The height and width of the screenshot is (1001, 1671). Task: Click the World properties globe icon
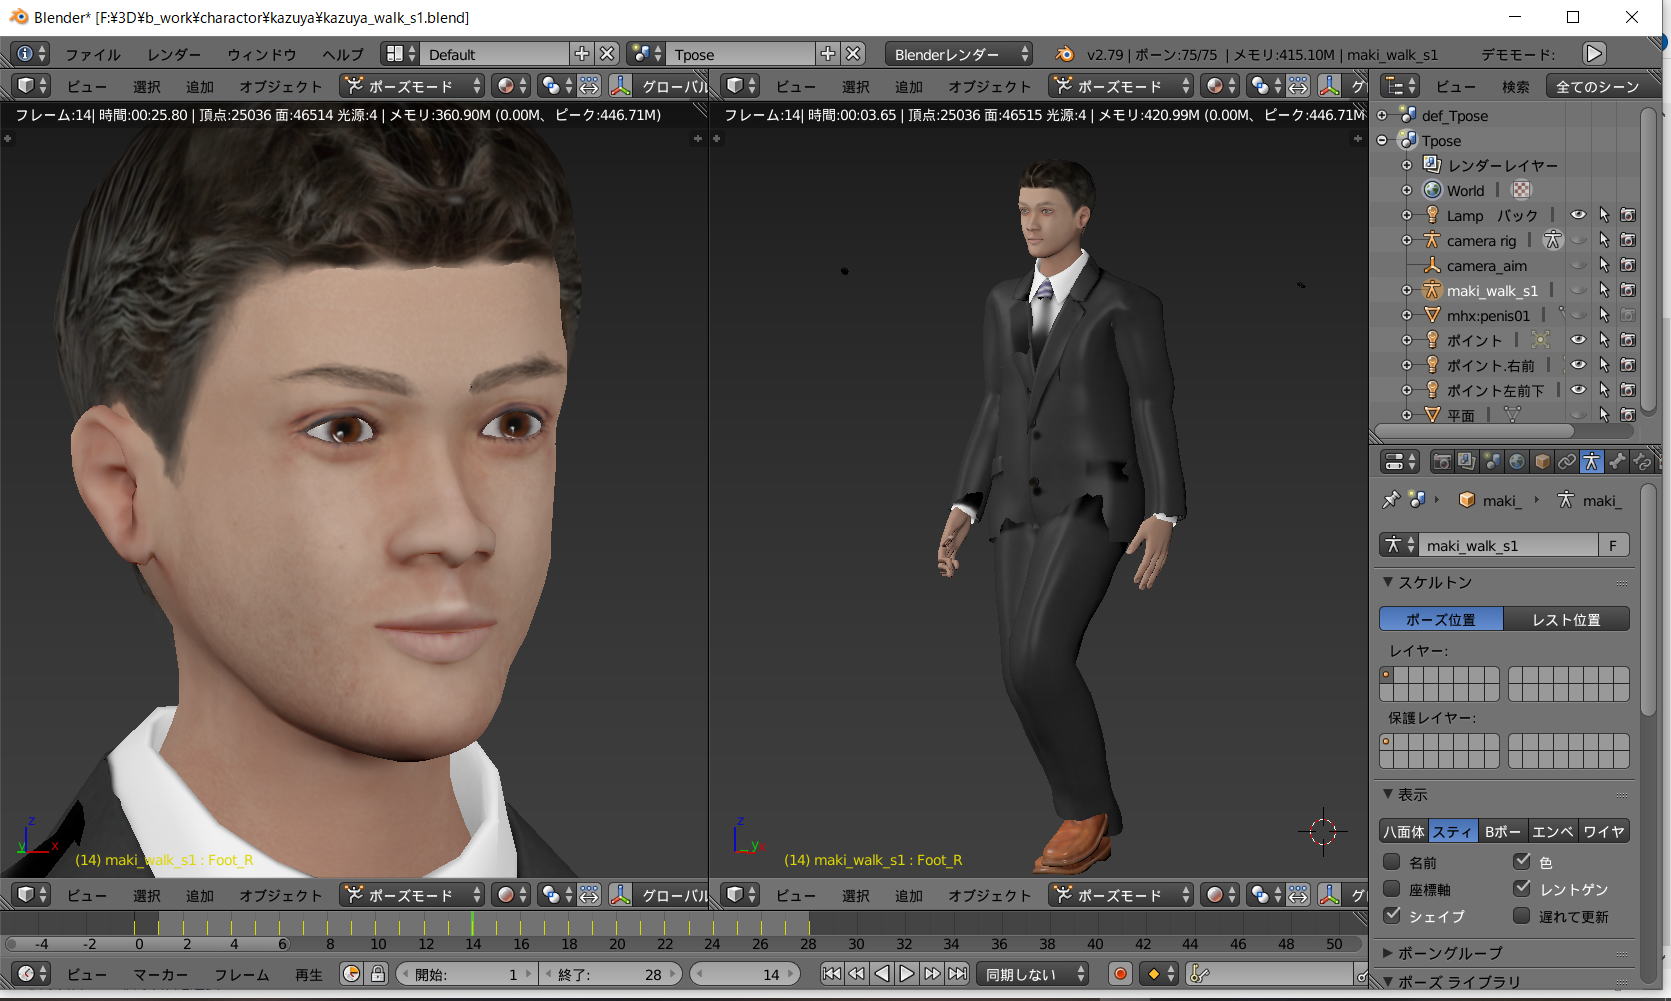click(x=1517, y=462)
